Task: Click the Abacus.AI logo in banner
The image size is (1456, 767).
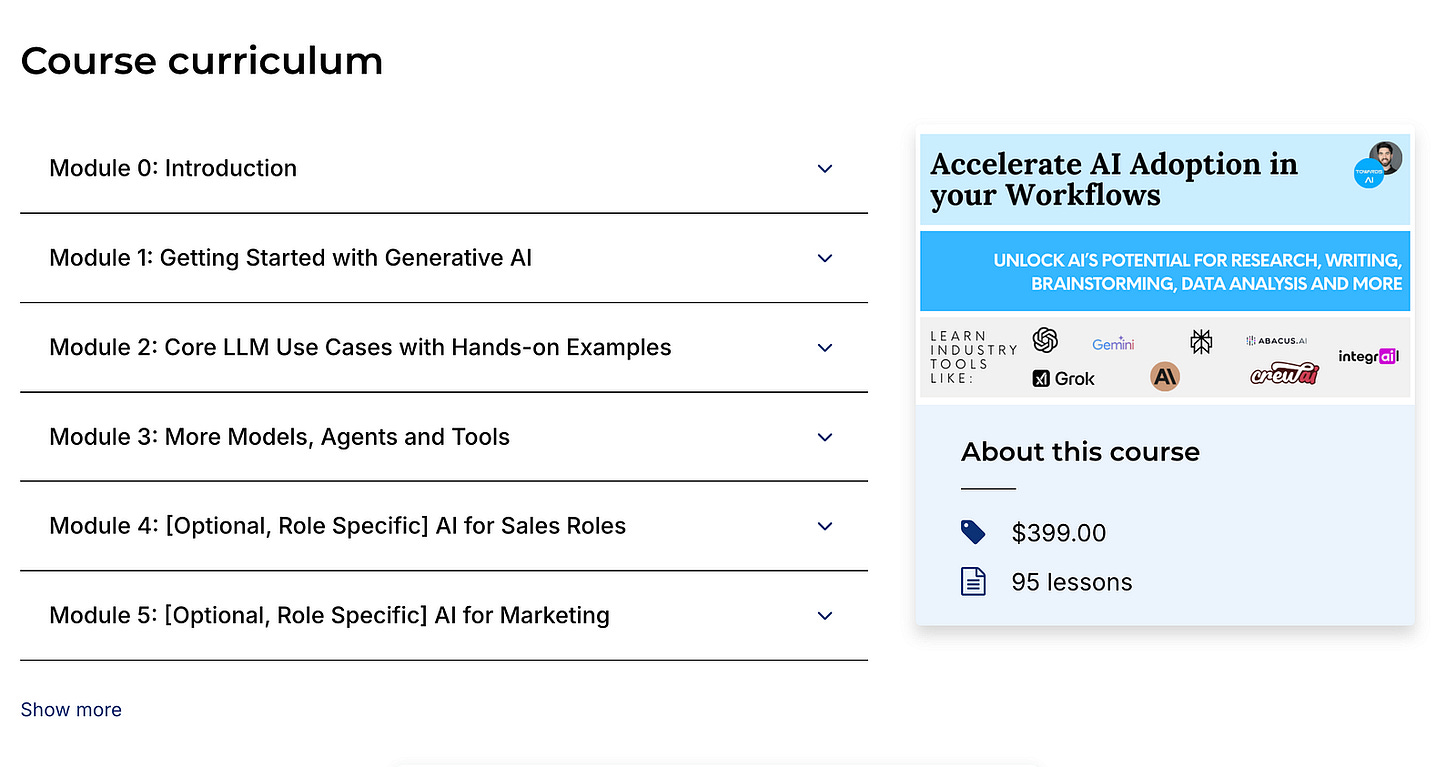Action: click(x=1276, y=341)
